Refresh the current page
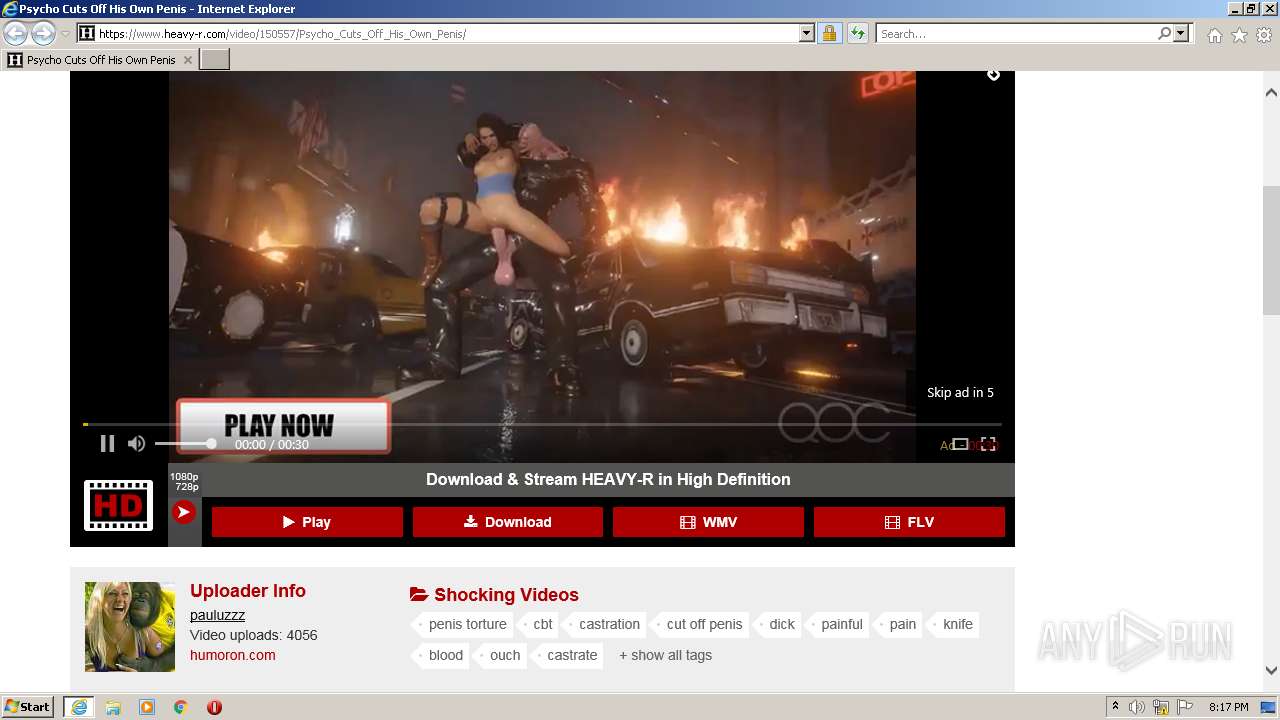Screen dimensions: 1280x720 pyautogui.click(x=857, y=34)
